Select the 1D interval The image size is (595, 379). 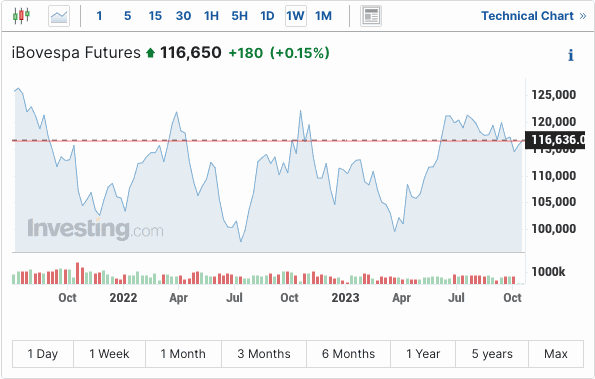click(x=267, y=16)
